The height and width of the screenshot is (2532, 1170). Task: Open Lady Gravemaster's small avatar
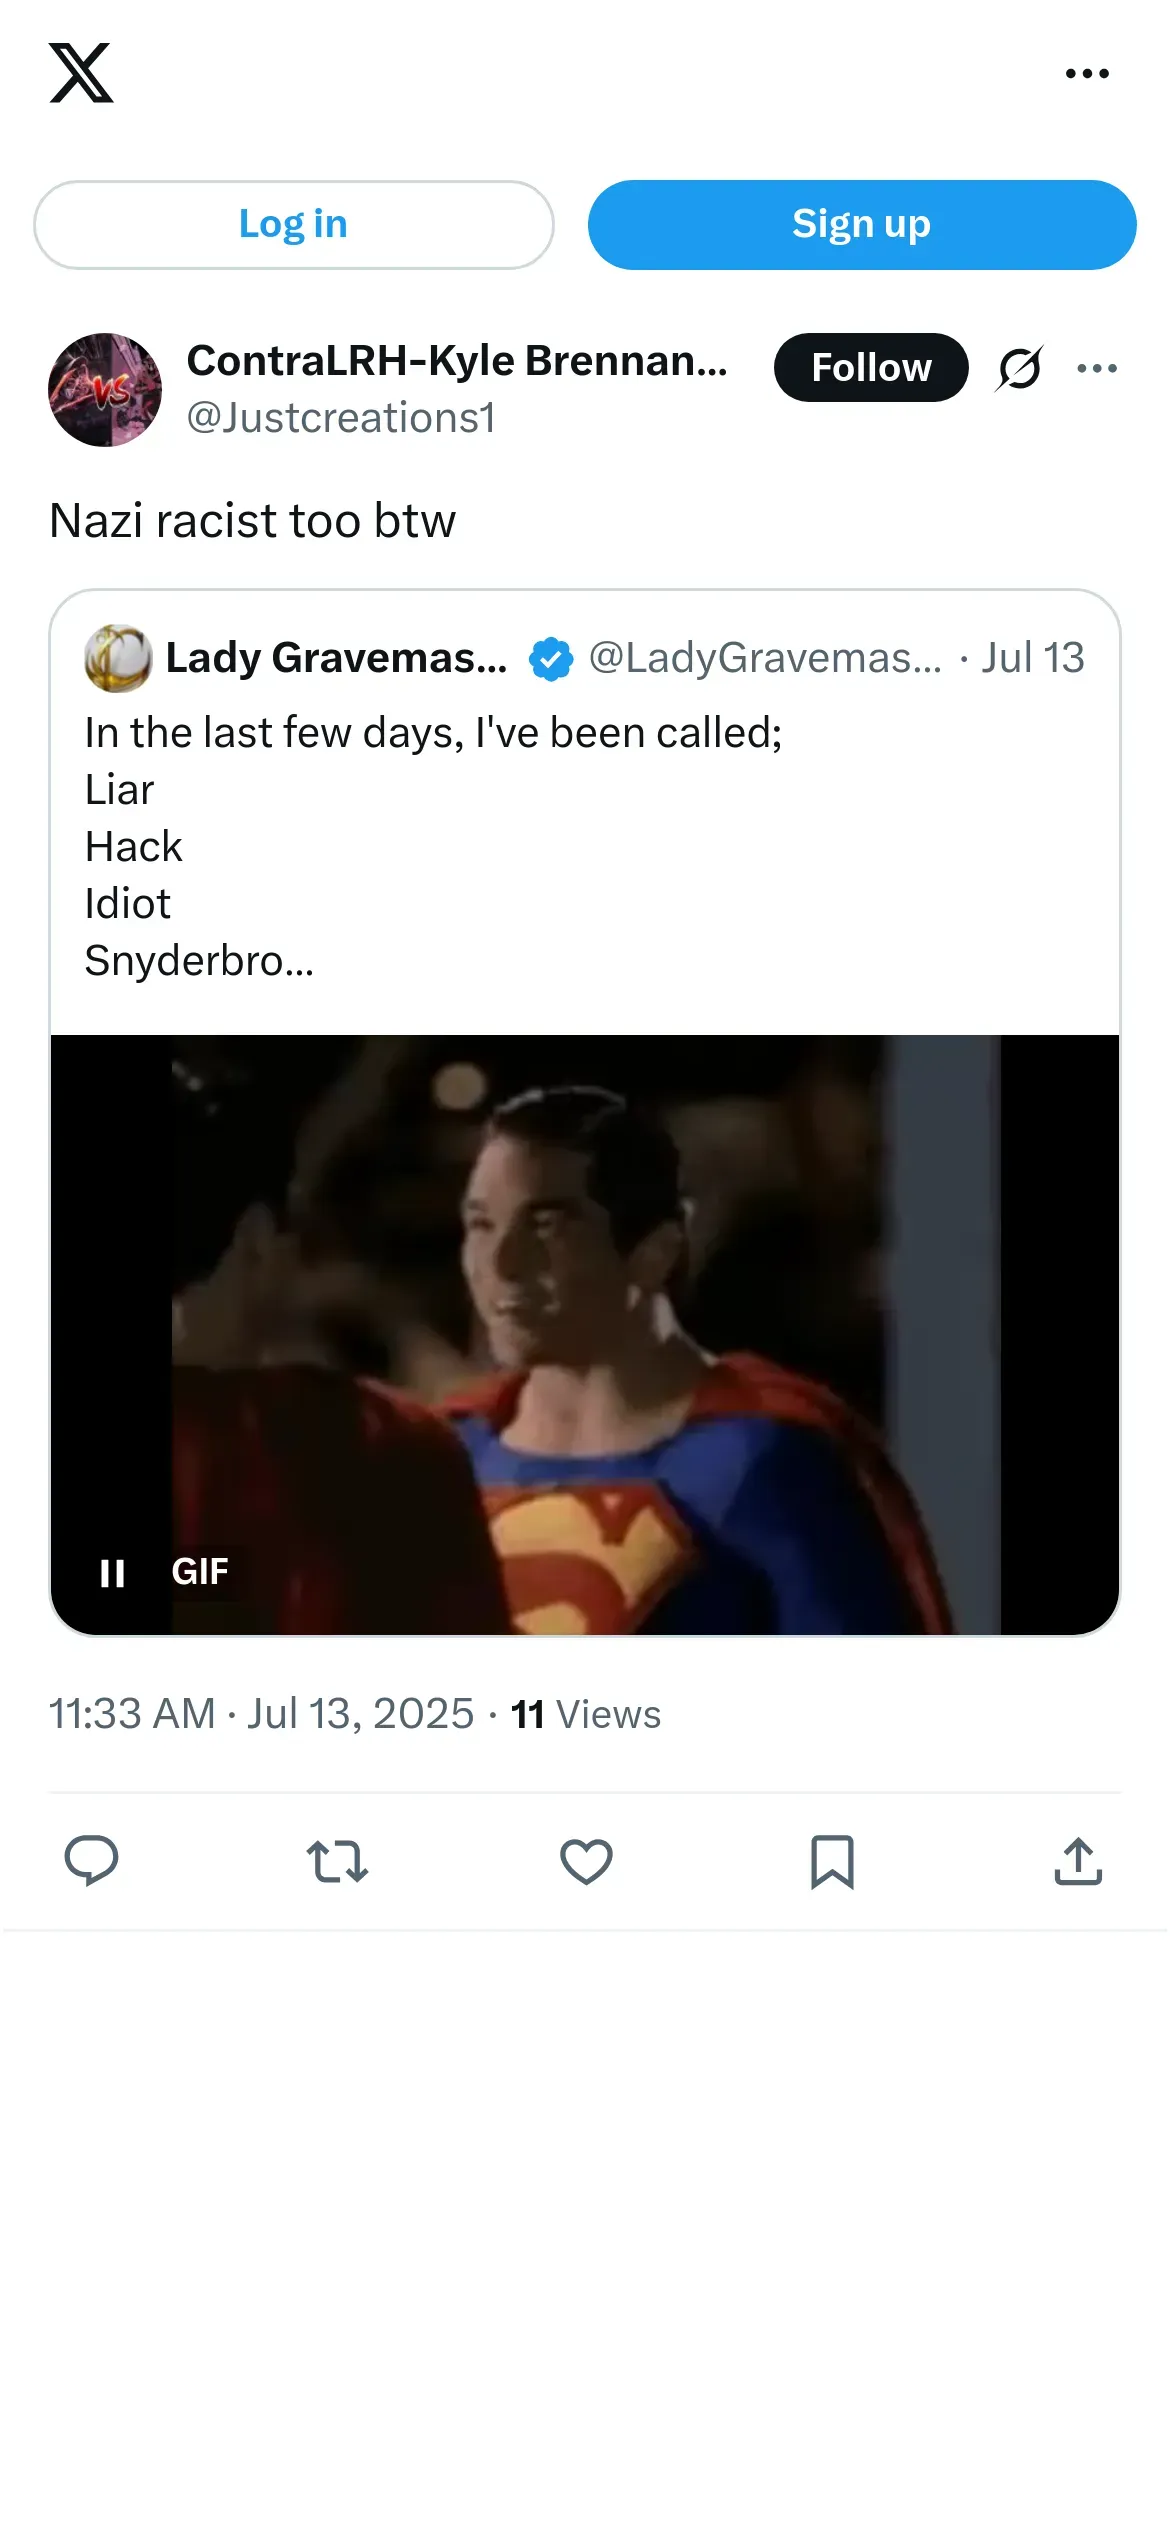(x=118, y=658)
